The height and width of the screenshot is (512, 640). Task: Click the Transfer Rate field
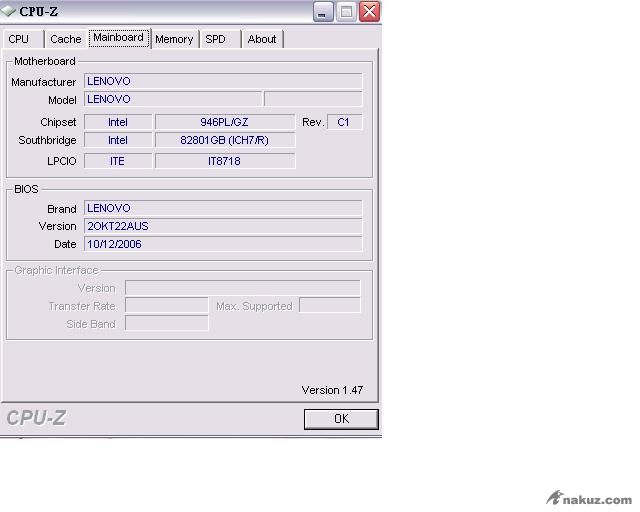tap(167, 306)
